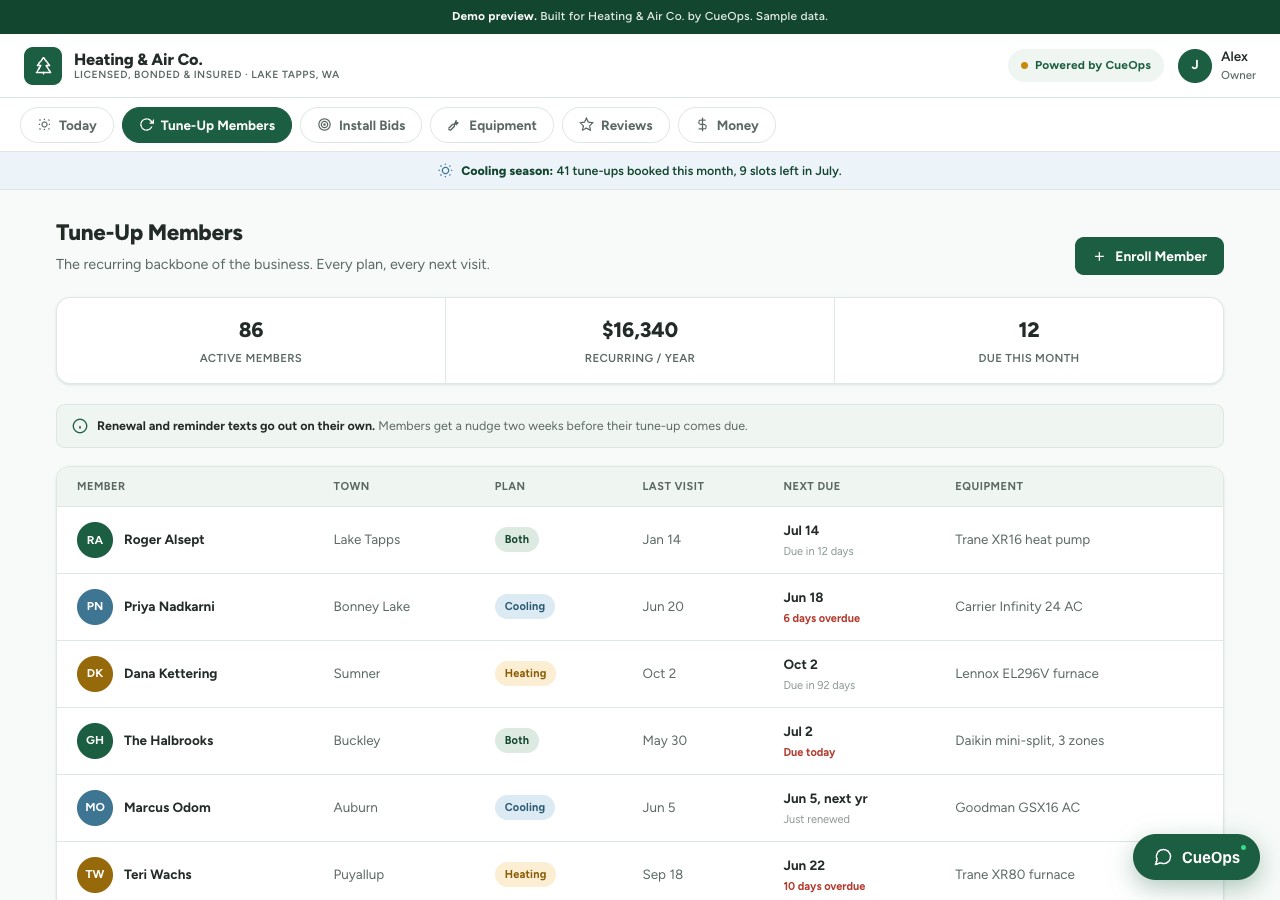Click the 6 days overdue label
This screenshot has width=1280, height=900.
click(822, 619)
